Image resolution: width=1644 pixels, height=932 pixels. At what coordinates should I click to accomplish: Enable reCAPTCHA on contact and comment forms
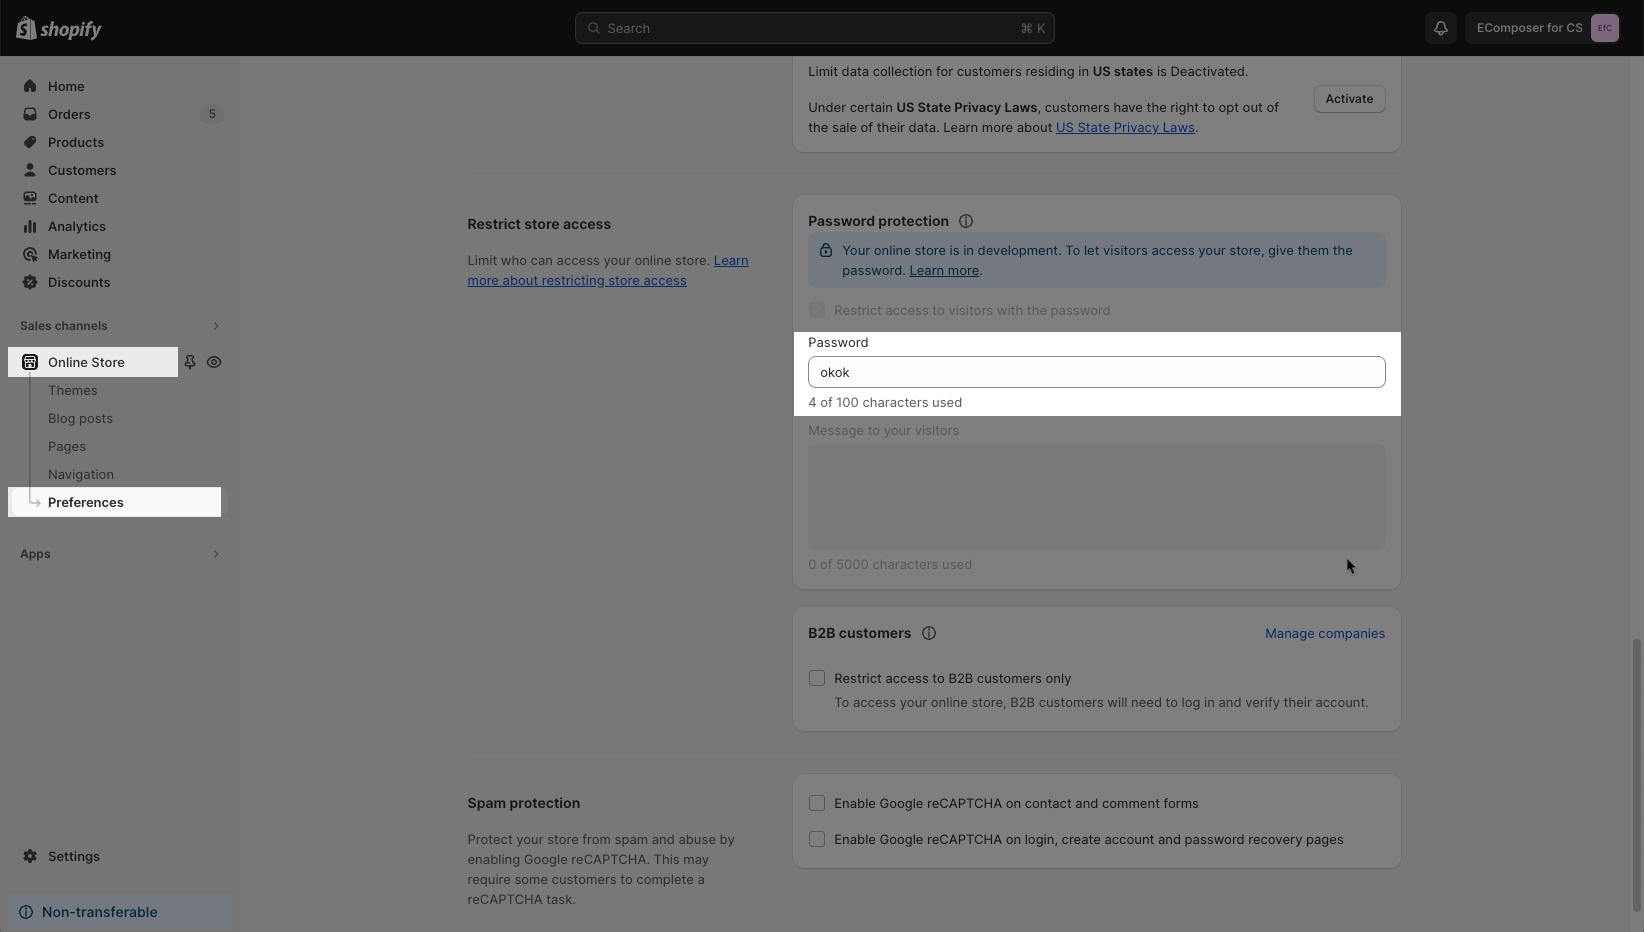(817, 803)
